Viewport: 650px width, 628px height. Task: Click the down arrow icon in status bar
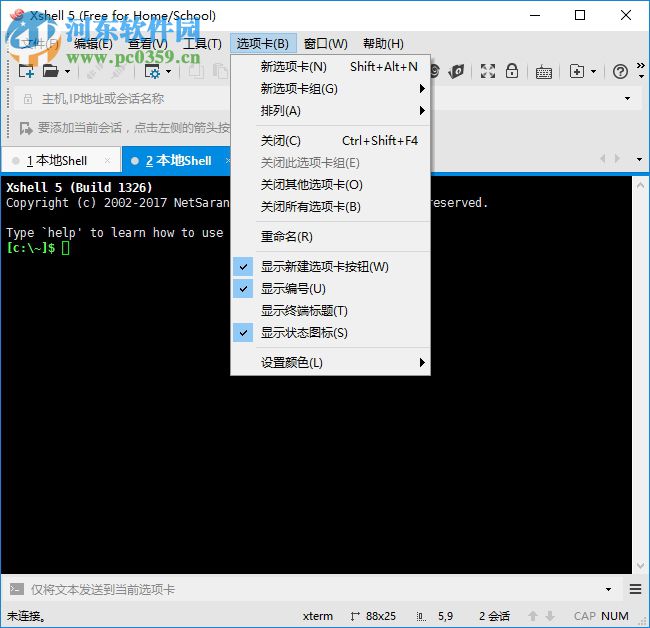(550, 616)
